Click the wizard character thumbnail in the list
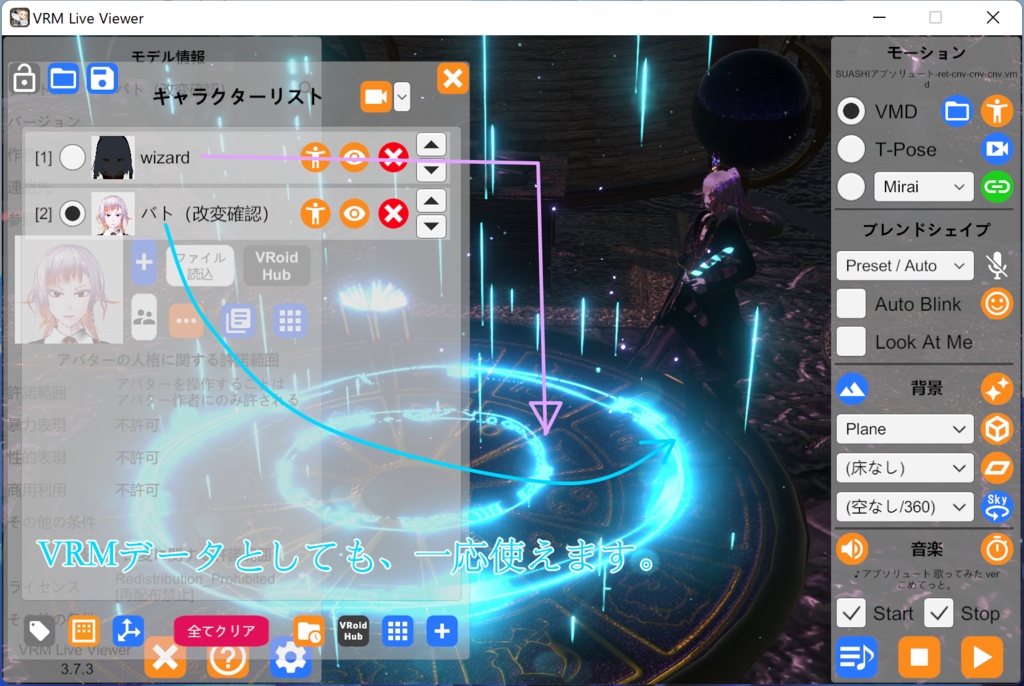1024x686 pixels. point(113,157)
